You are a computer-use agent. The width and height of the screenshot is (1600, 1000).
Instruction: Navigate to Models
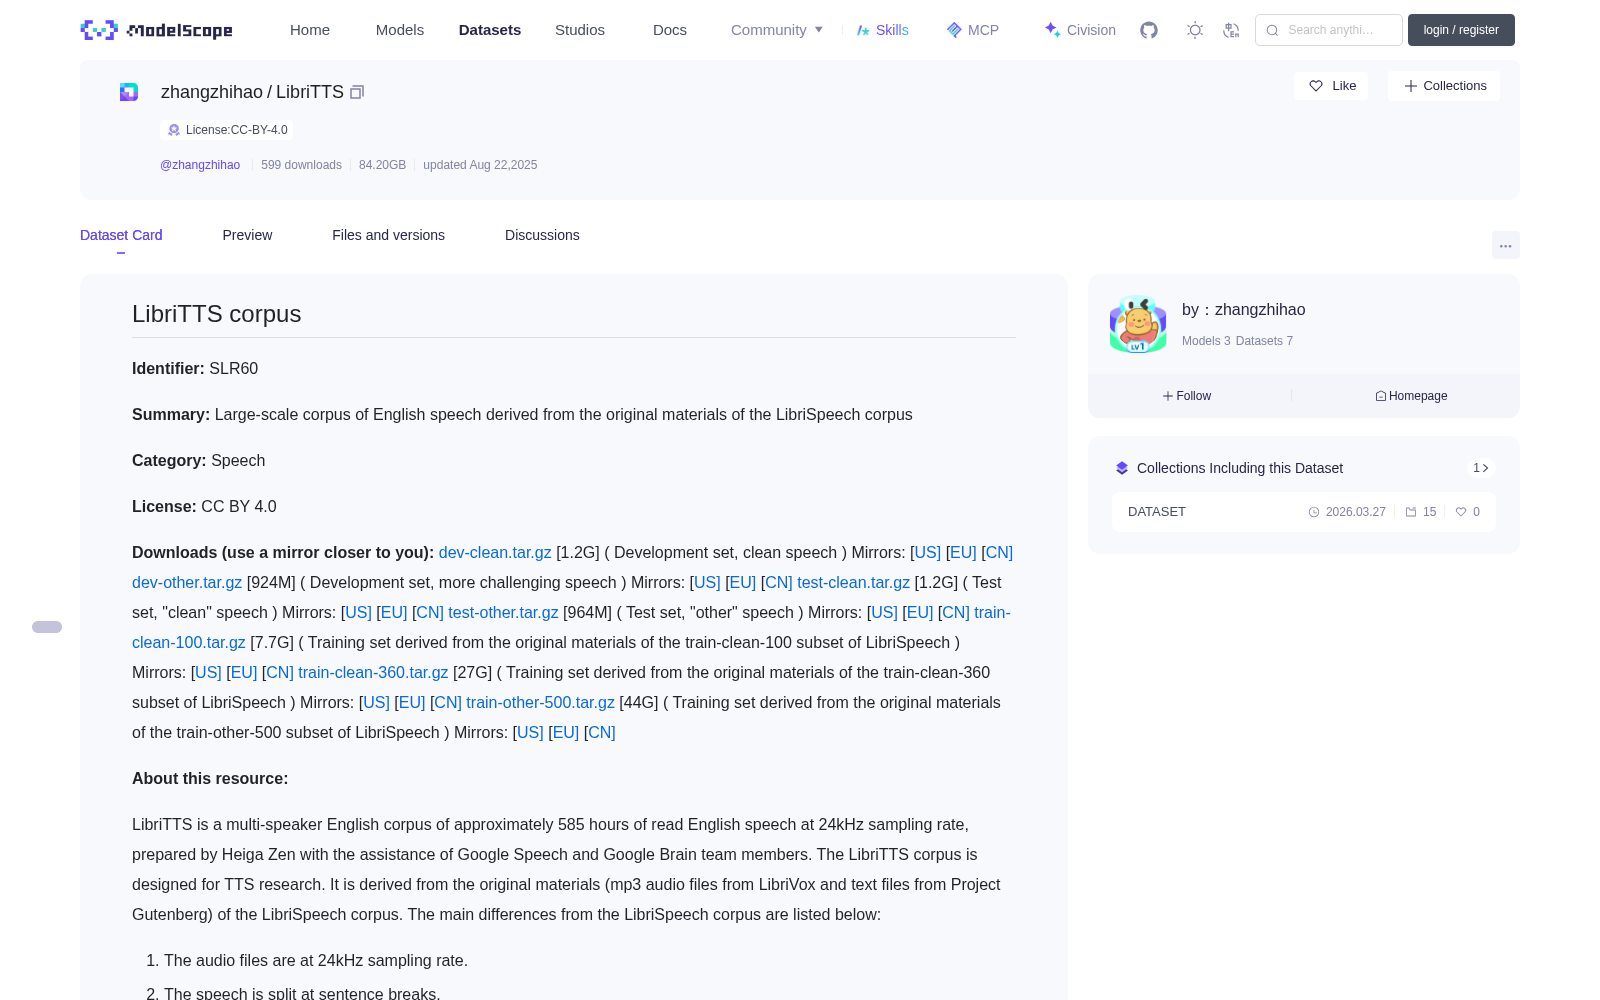pyautogui.click(x=400, y=30)
